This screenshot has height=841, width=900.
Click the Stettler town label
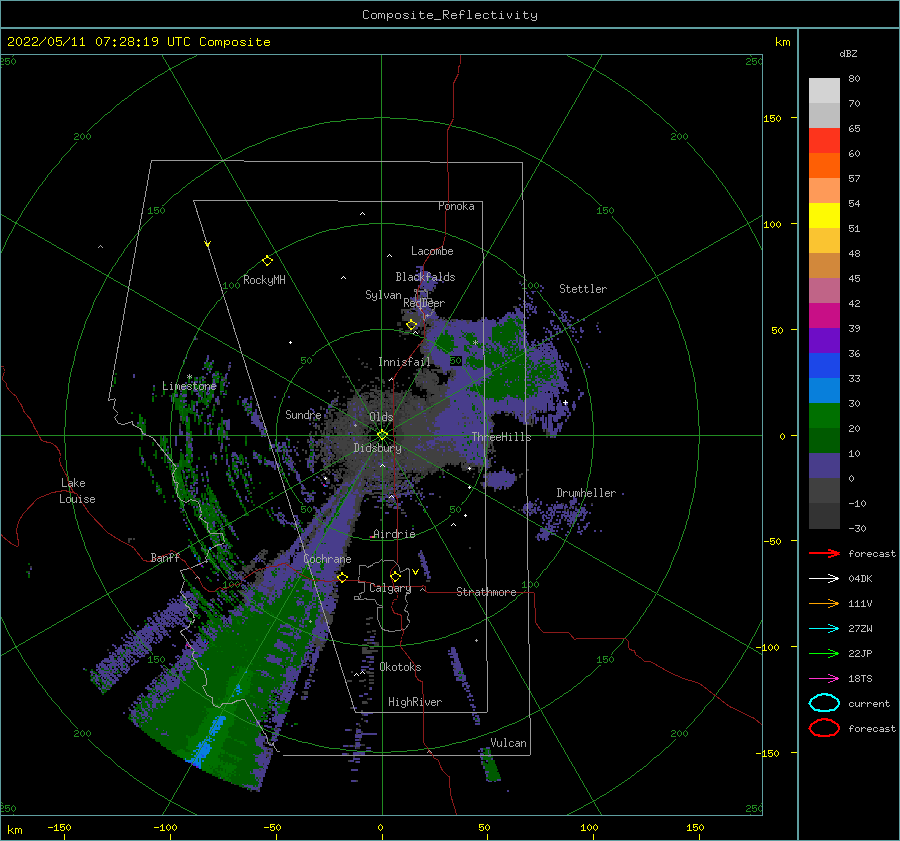tap(583, 289)
